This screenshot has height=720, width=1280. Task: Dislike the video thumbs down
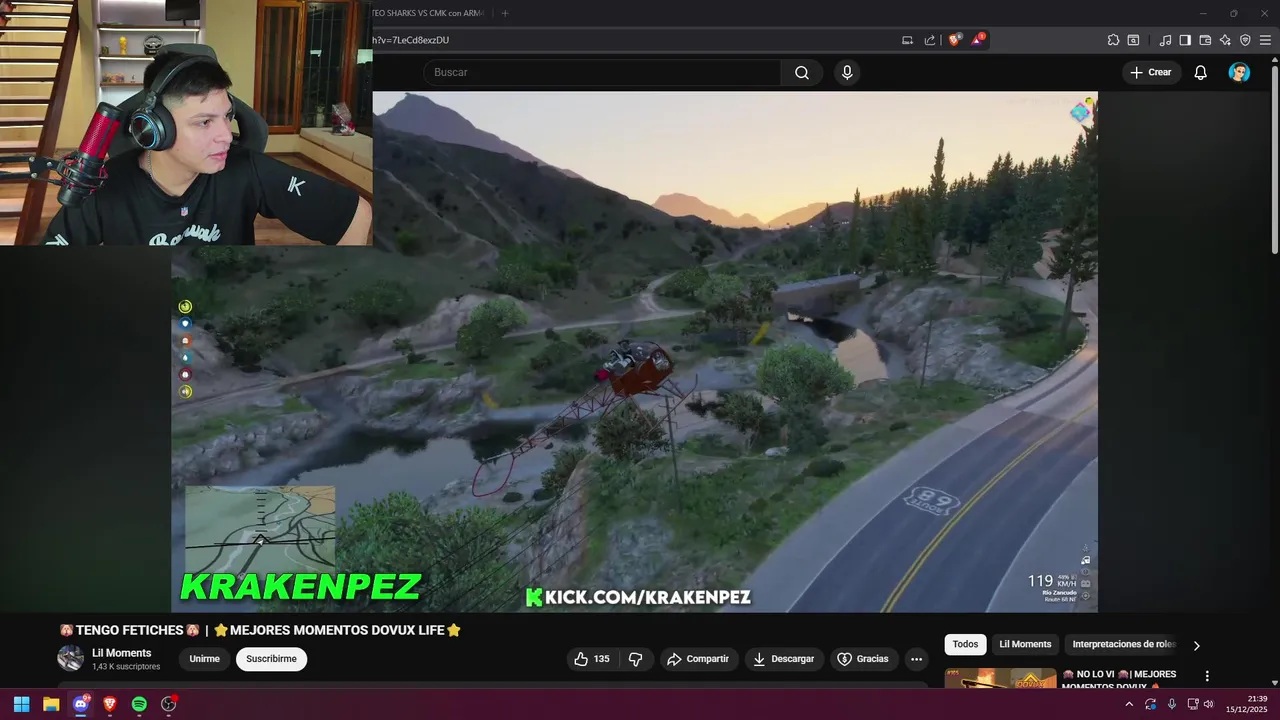(x=636, y=659)
